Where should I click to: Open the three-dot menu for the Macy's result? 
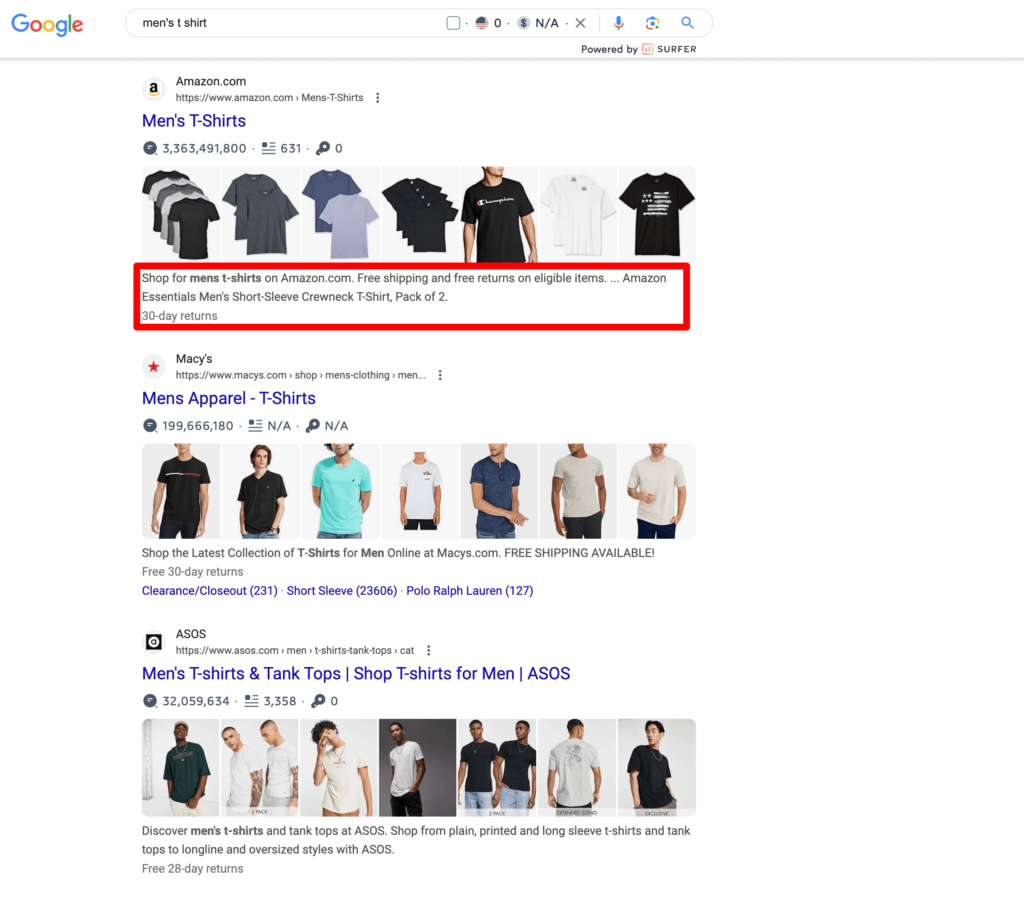click(440, 375)
